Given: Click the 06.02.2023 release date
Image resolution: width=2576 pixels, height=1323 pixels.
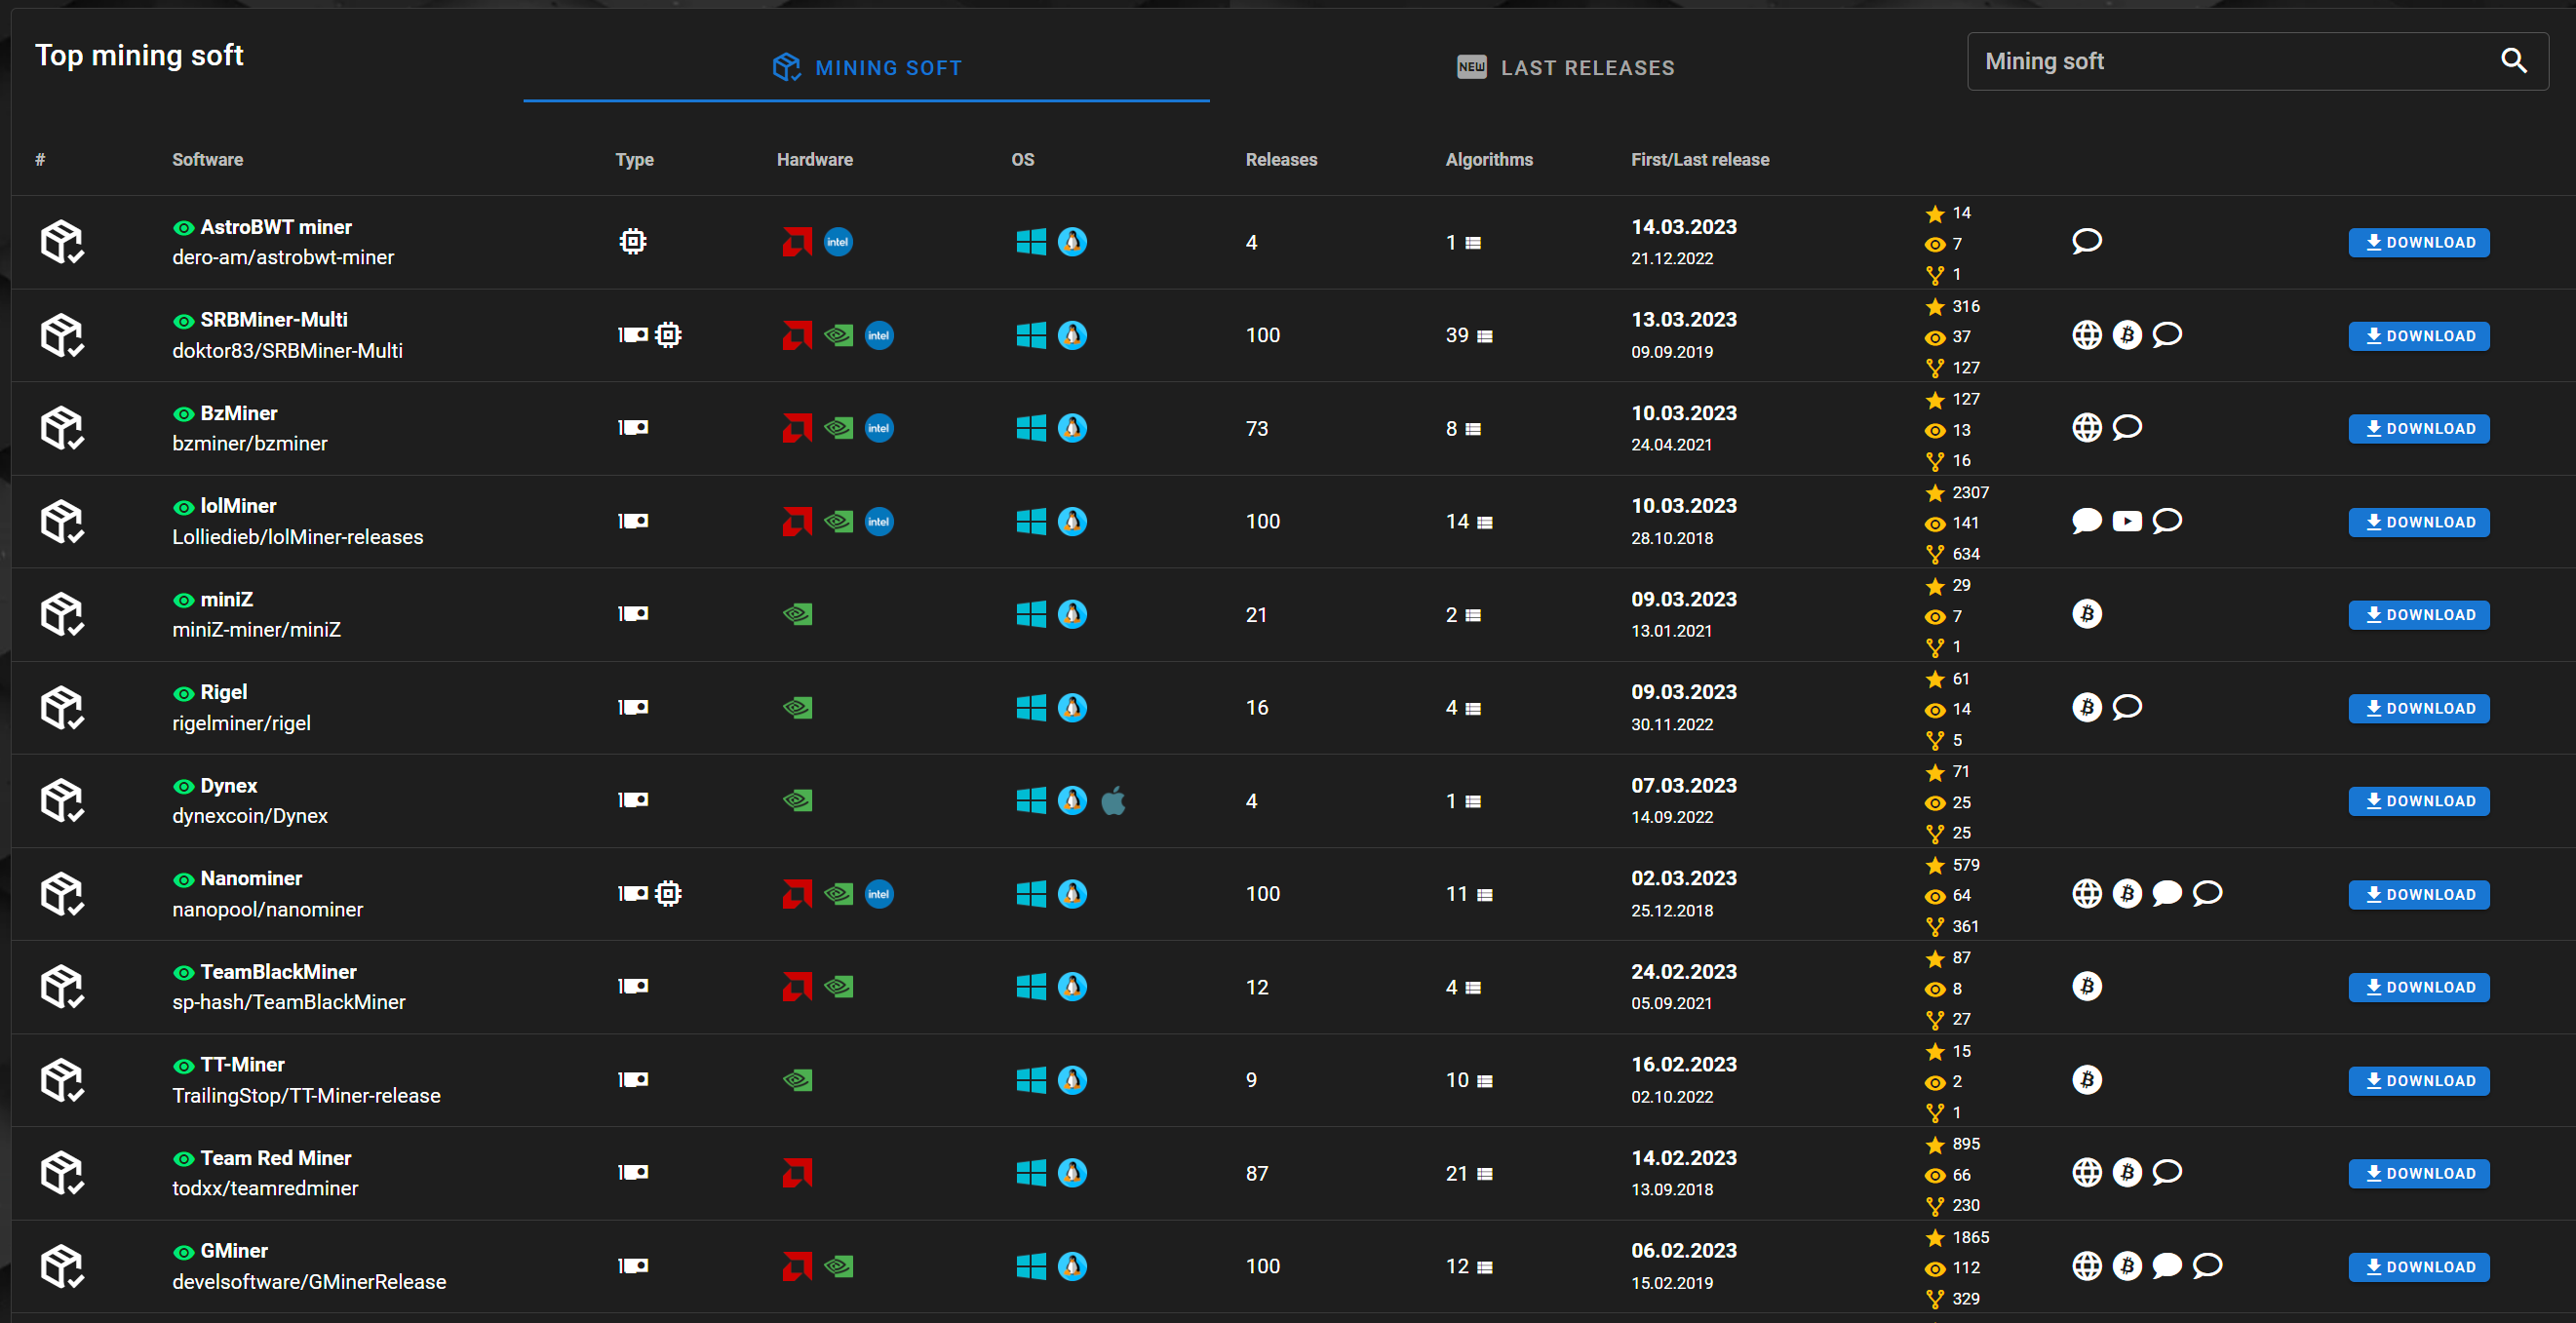Looking at the screenshot, I should click(x=1684, y=1251).
